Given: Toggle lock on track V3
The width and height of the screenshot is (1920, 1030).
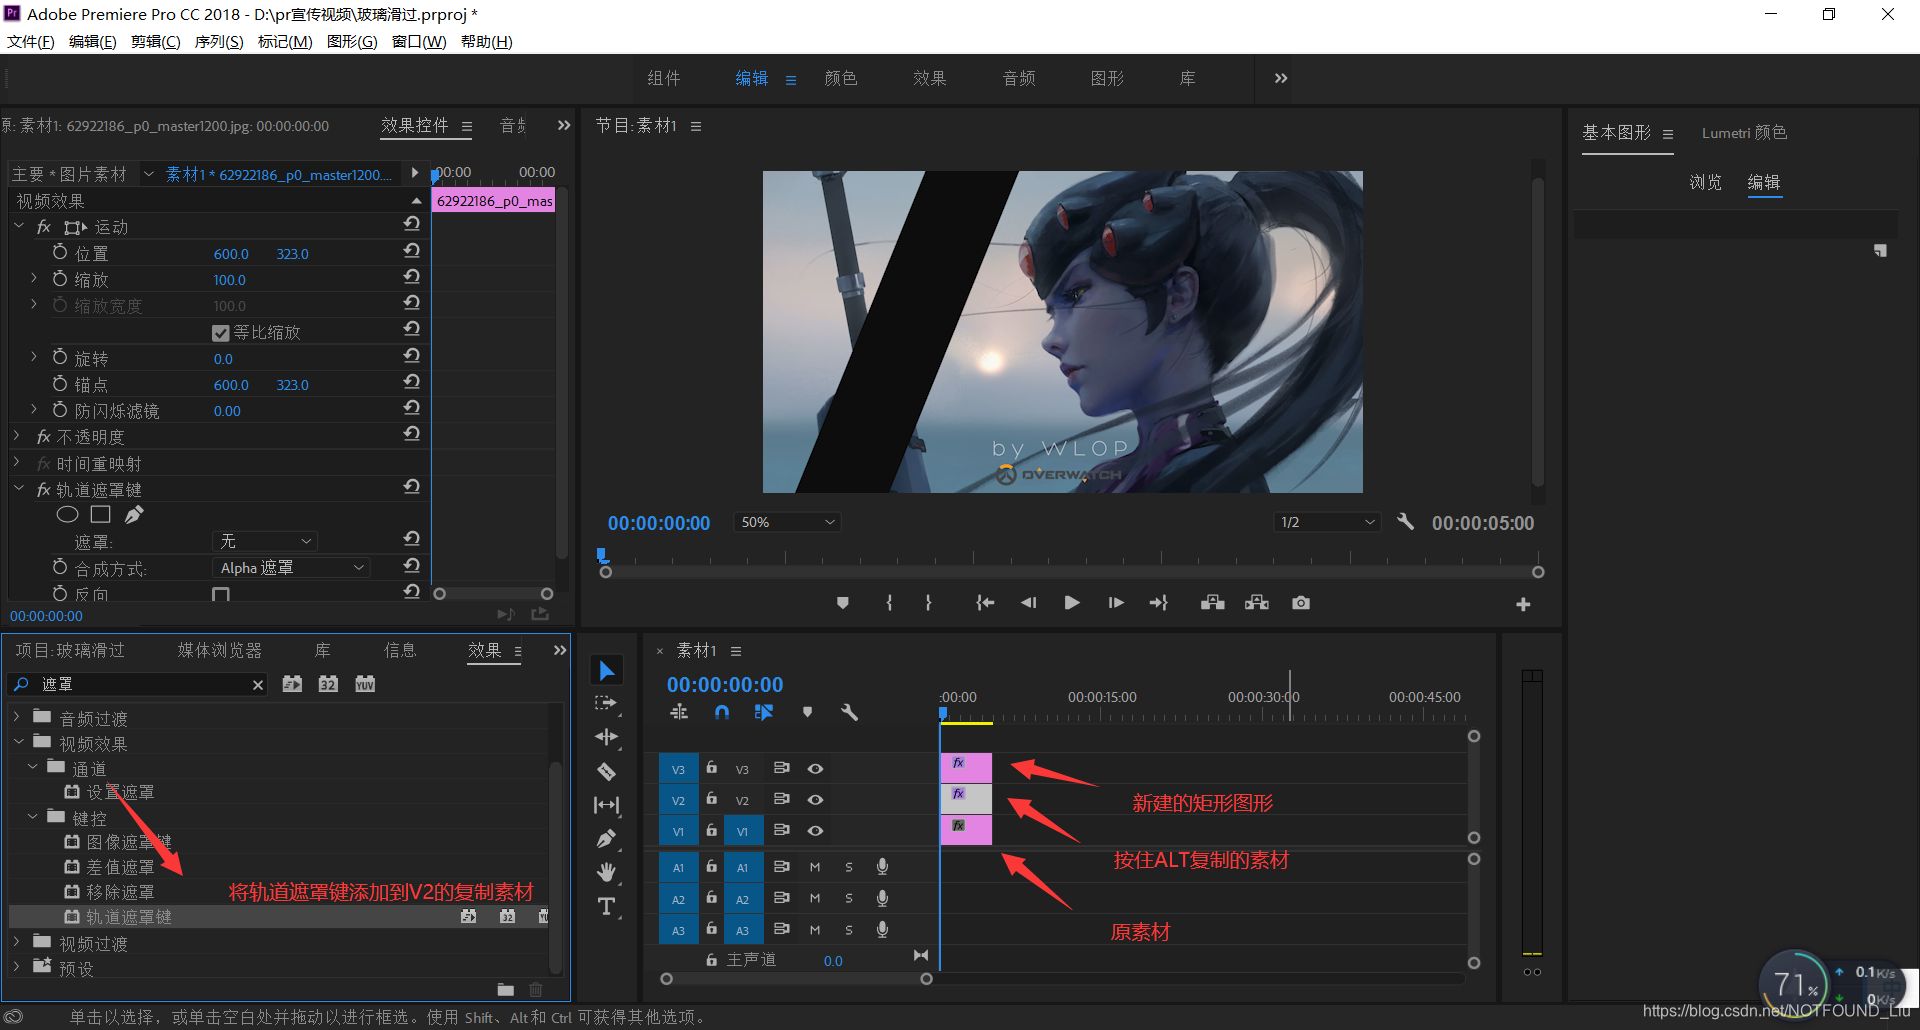Looking at the screenshot, I should (711, 768).
